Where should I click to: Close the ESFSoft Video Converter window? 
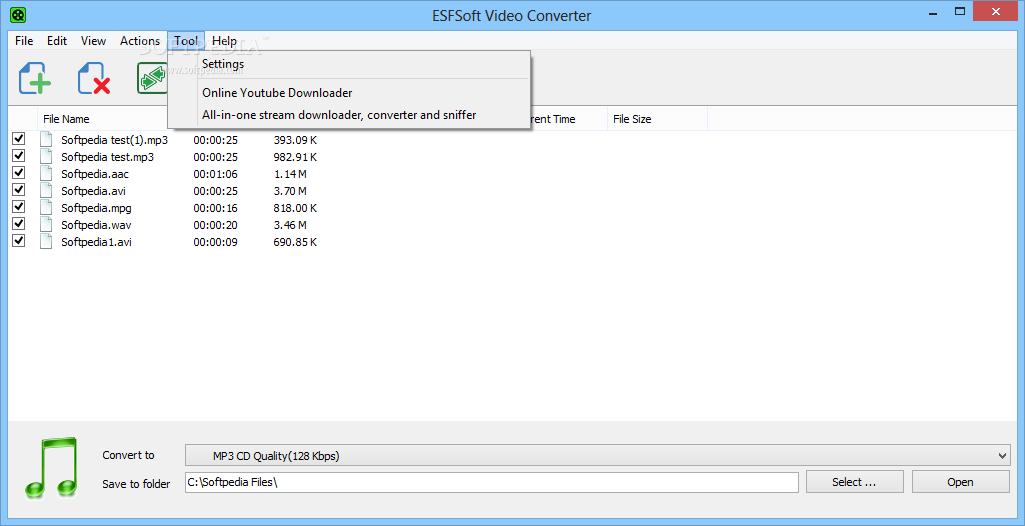point(996,12)
